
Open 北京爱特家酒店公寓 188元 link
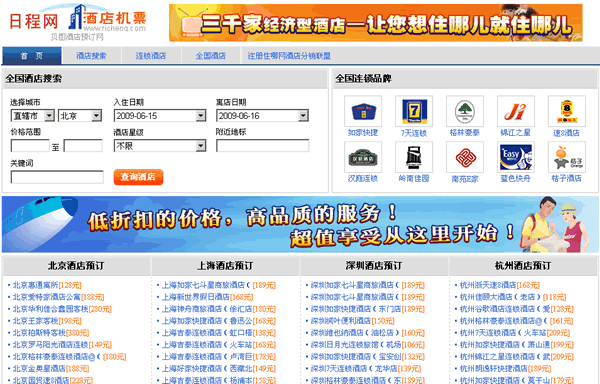pyautogui.click(x=59, y=297)
